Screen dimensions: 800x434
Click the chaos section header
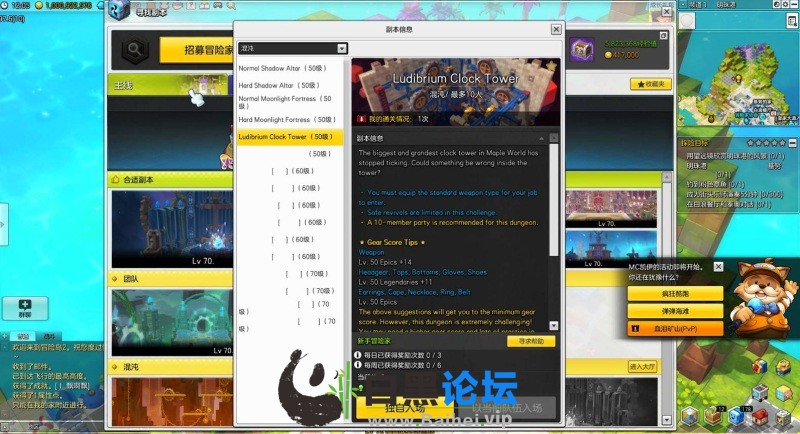pos(171,367)
